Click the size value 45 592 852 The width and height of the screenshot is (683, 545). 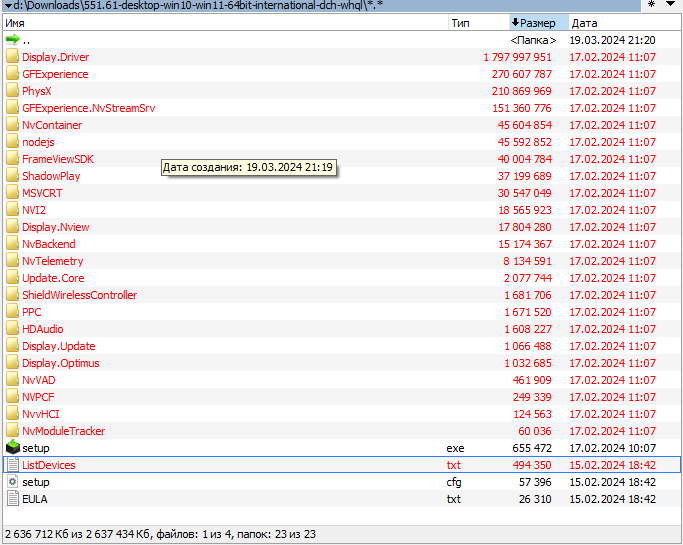[x=525, y=142]
